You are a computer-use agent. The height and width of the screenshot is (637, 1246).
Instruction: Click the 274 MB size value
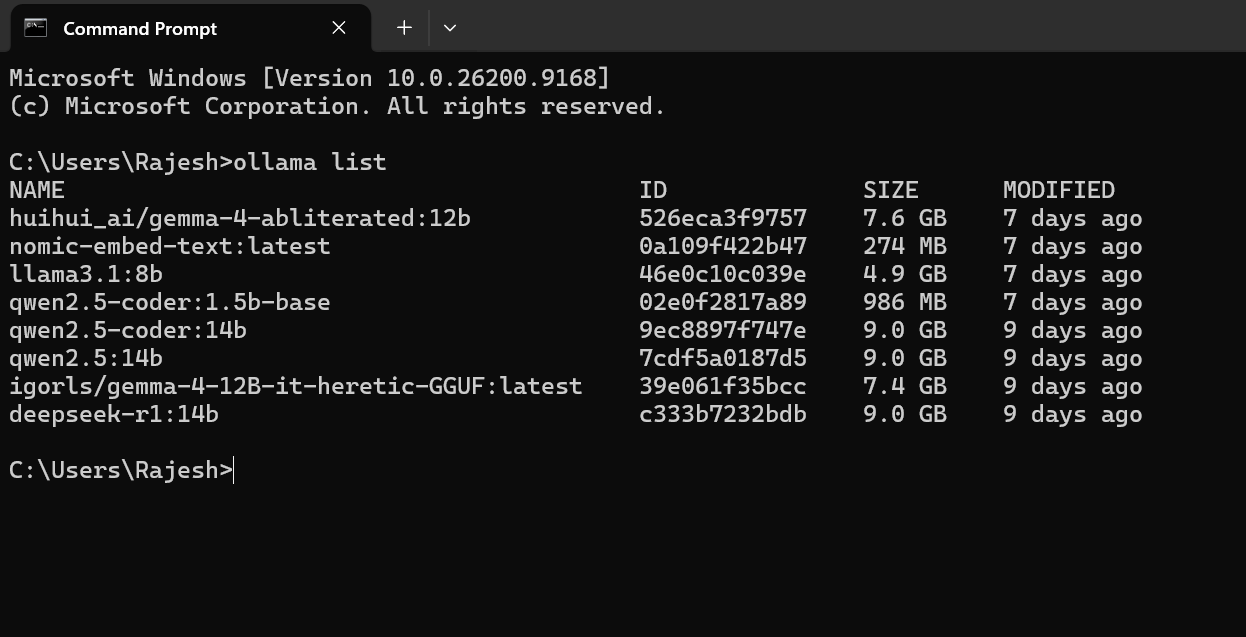pos(905,246)
